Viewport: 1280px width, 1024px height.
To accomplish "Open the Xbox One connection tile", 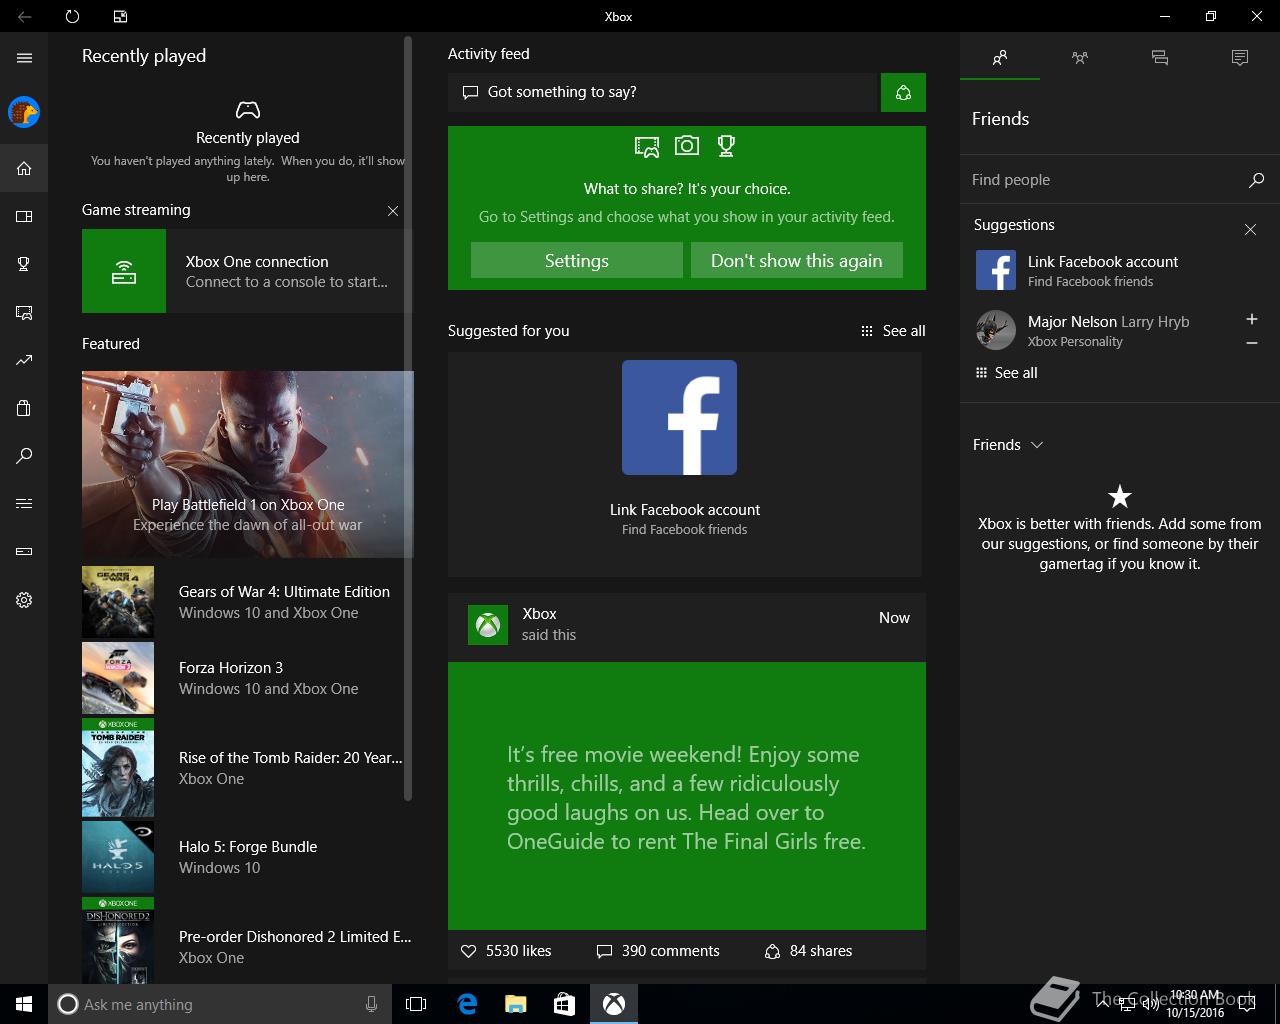I will [247, 271].
